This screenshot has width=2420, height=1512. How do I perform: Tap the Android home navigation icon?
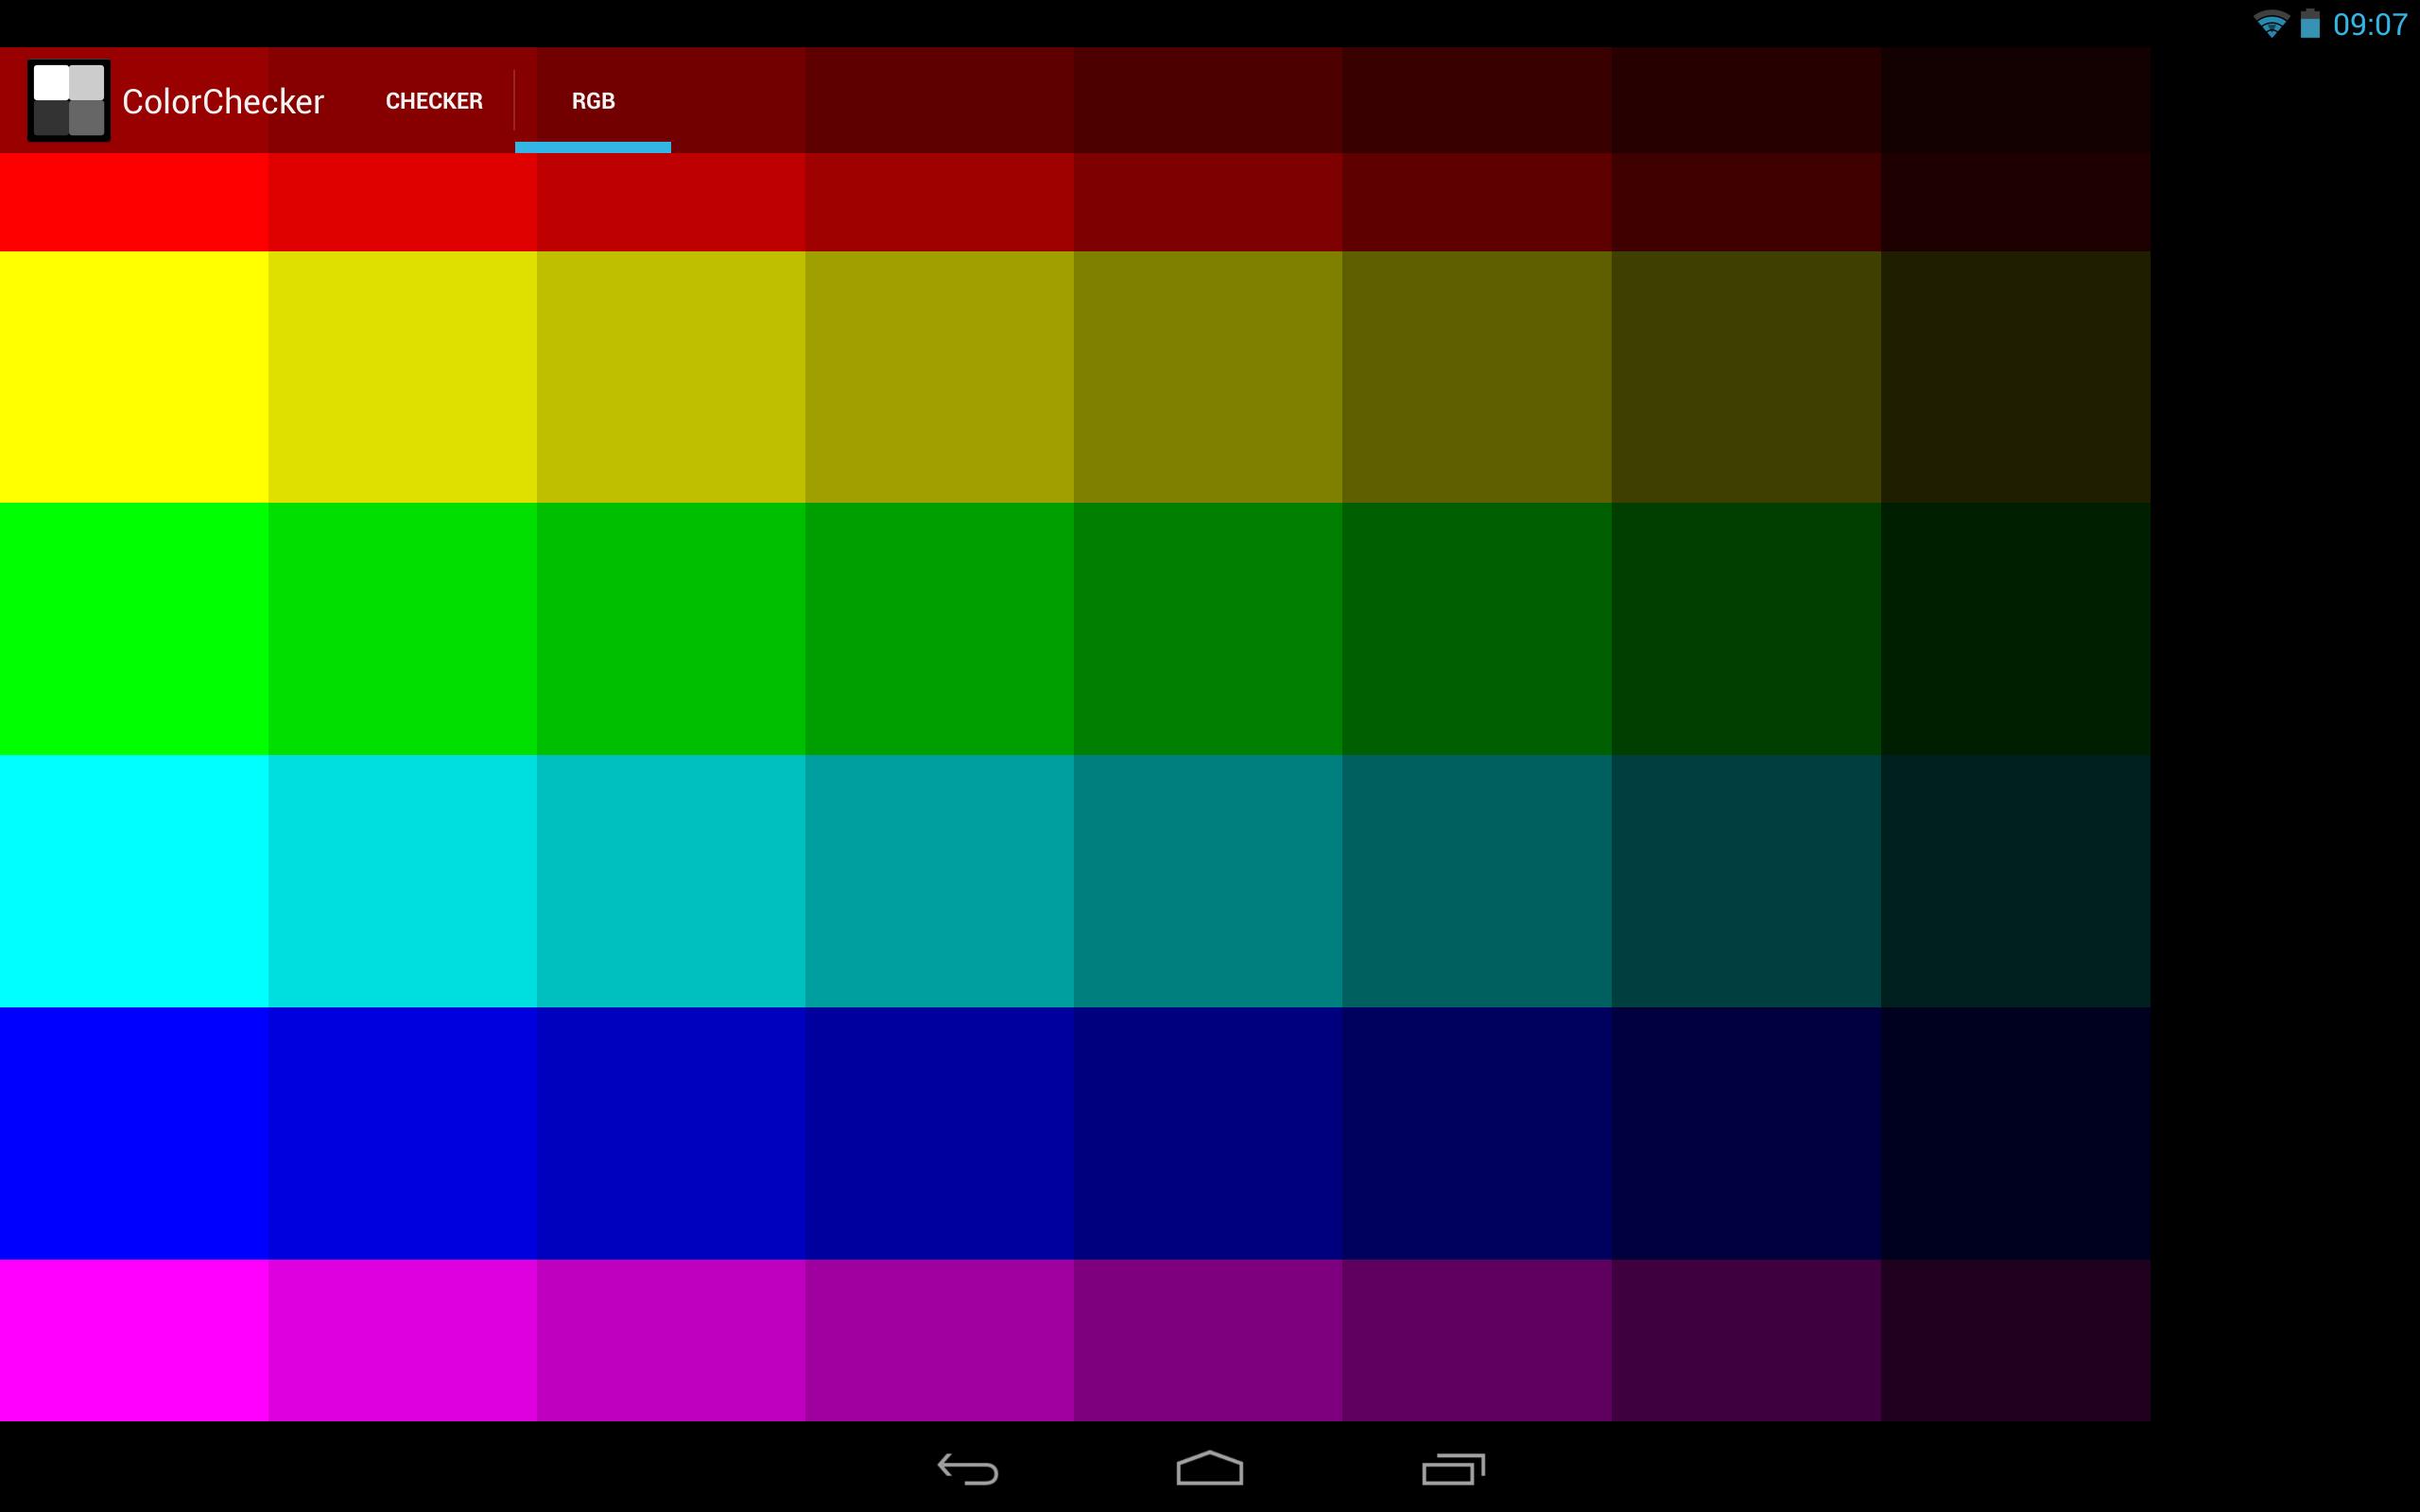click(1210, 1468)
